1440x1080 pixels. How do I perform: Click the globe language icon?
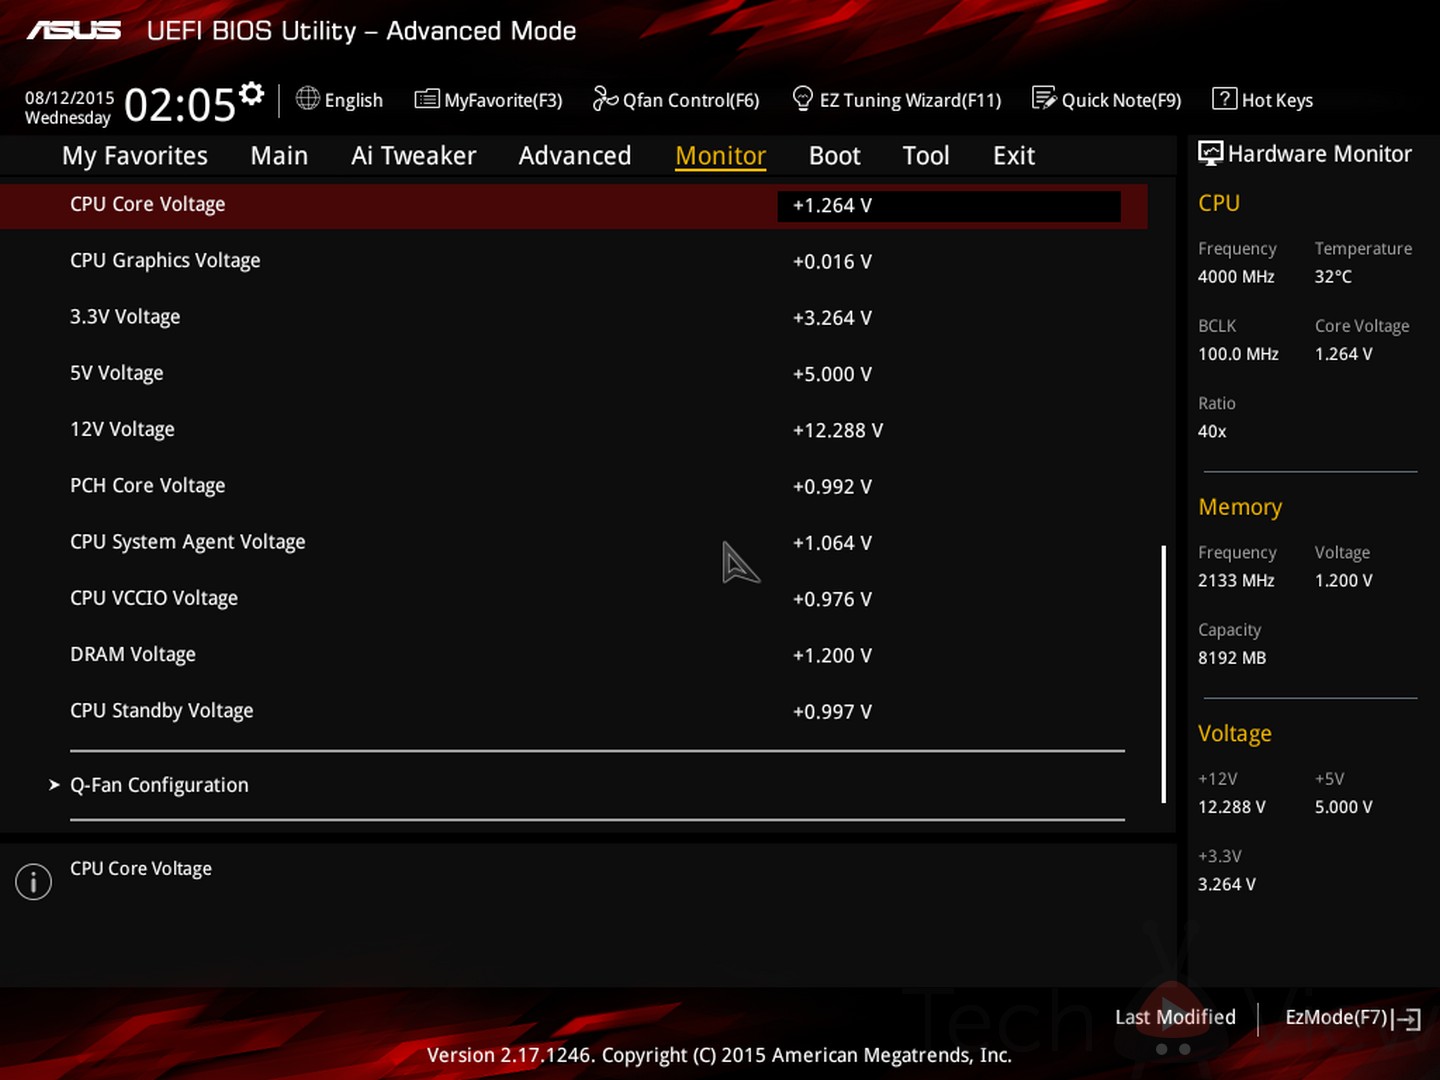[307, 98]
